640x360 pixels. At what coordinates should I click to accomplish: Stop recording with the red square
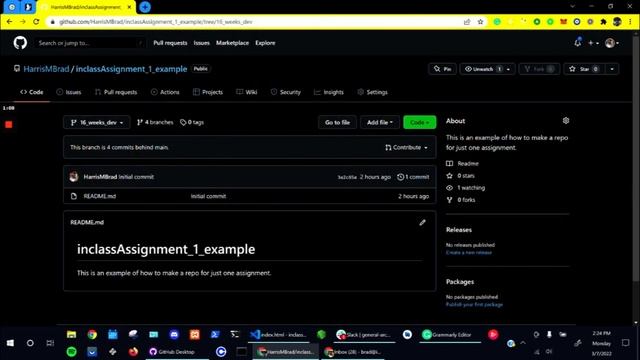(x=9, y=124)
